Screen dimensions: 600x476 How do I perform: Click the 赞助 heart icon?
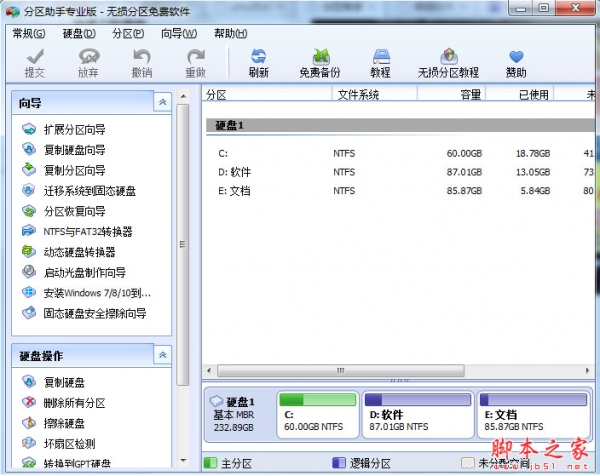516,57
